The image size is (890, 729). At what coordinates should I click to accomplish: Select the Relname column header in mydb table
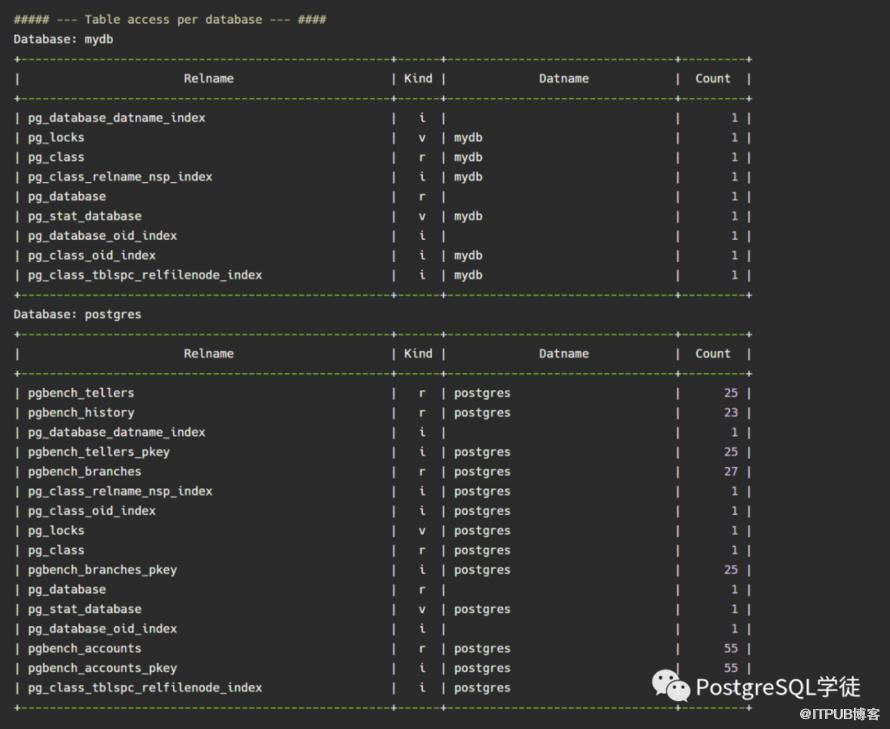[208, 78]
